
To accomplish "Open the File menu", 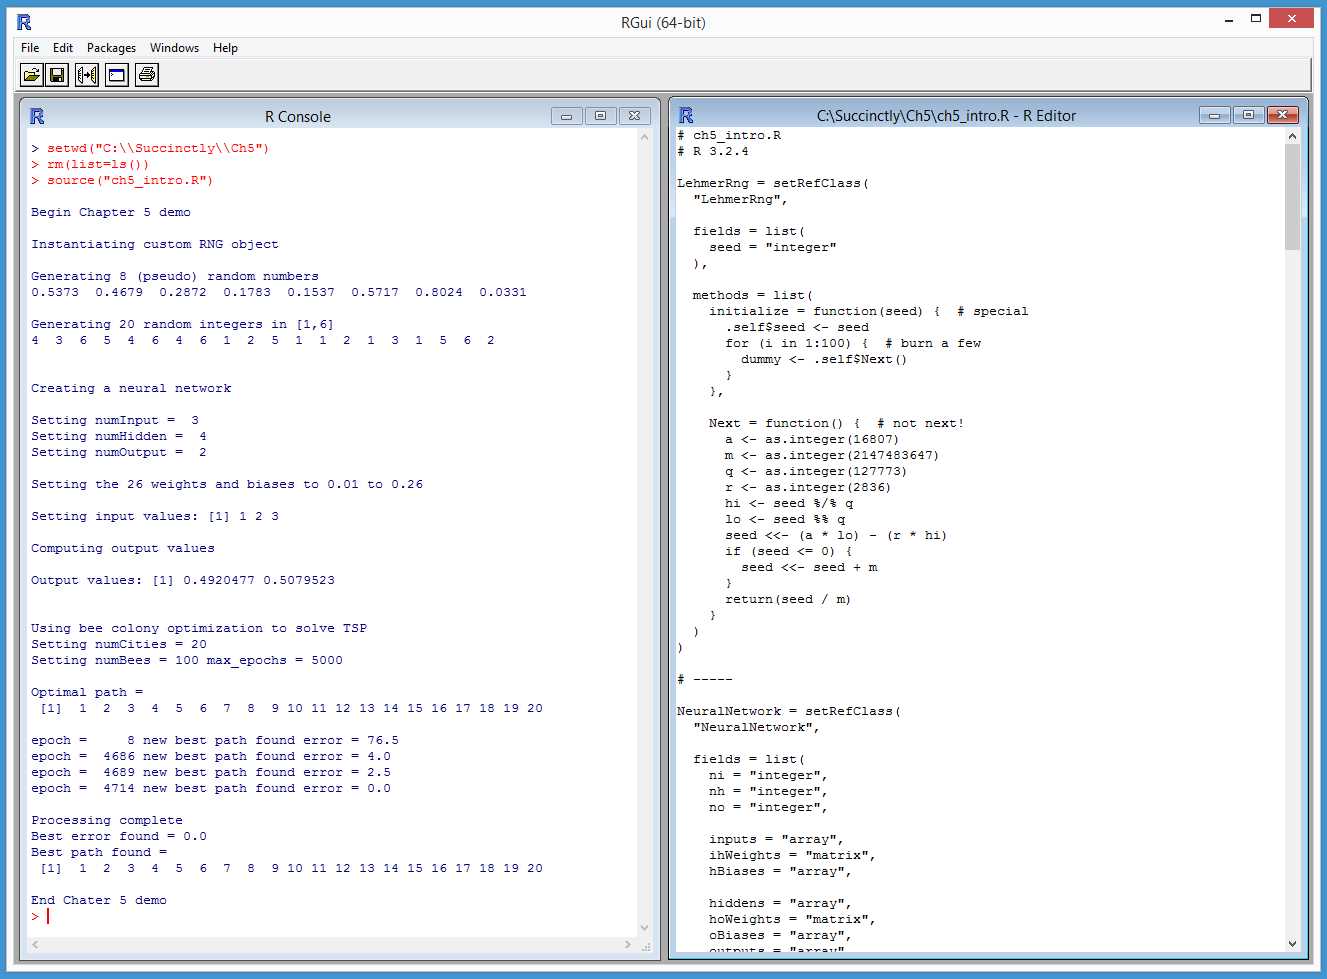I will tap(29, 47).
